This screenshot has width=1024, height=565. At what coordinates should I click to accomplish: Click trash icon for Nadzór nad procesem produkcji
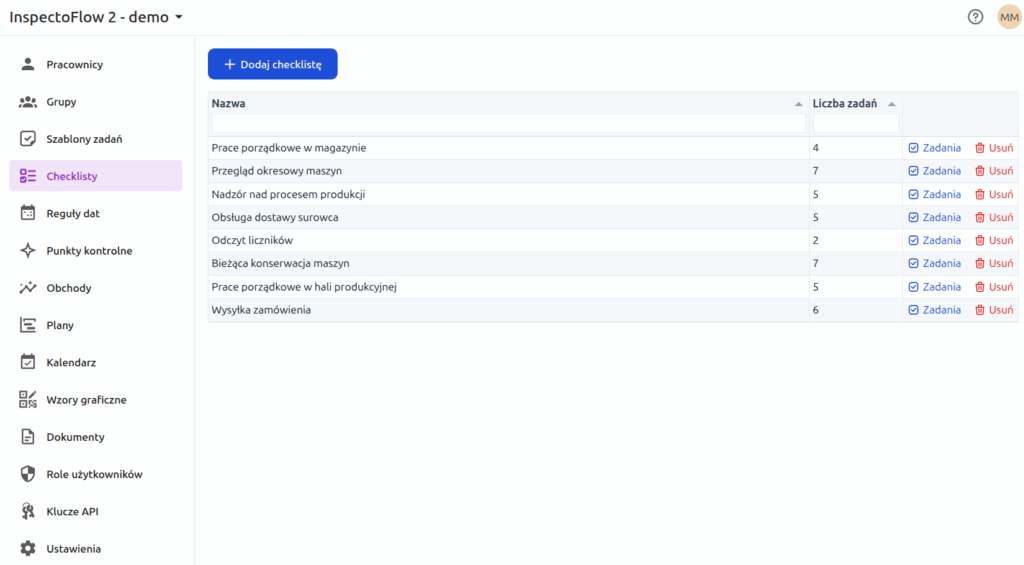(x=980, y=194)
